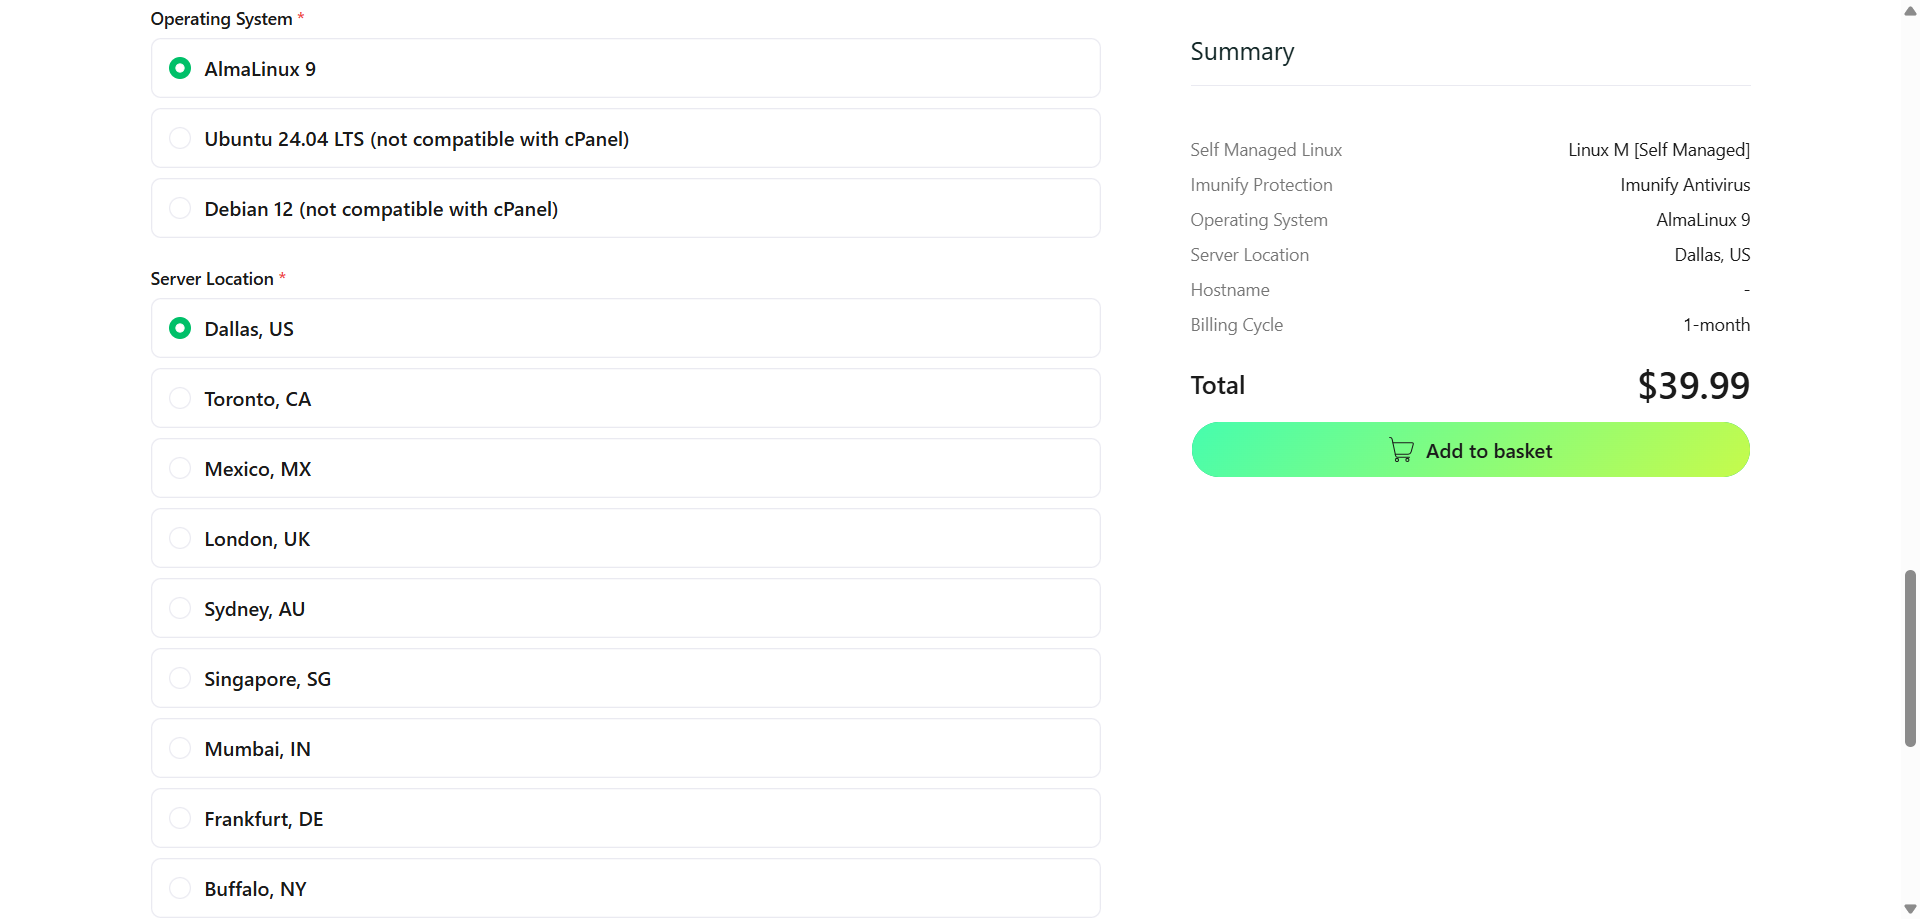Choose Debian 12 operating system

pos(625,208)
